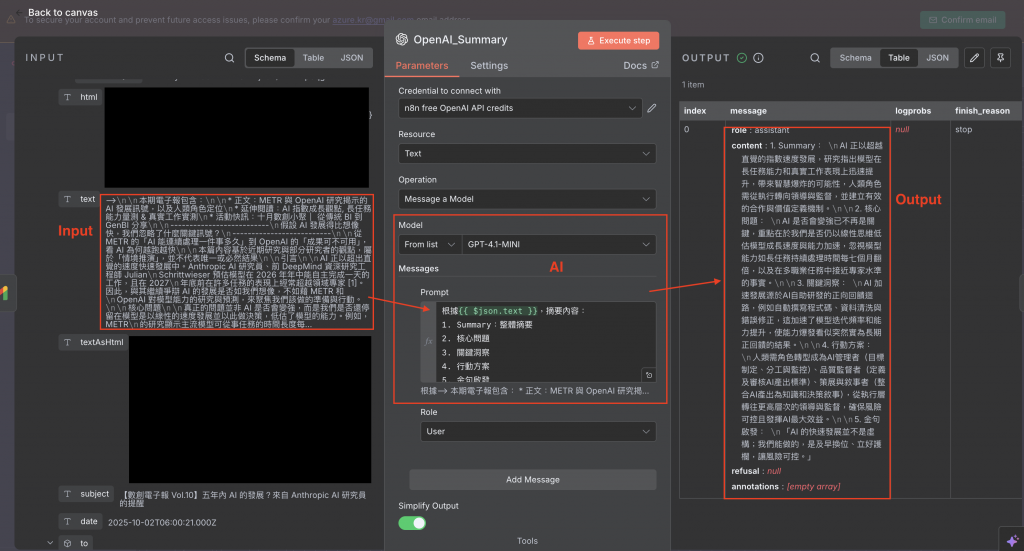Screen dimensions: 1024x551
Task: Click the type icon next to the date field
Action: pos(67,522)
